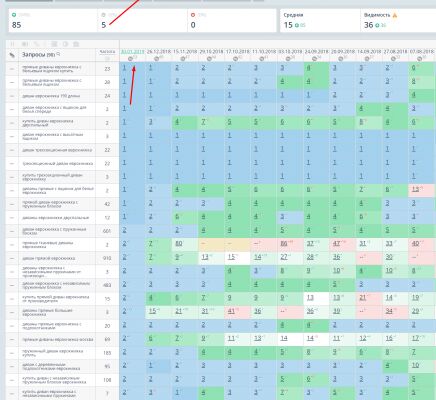The height and width of the screenshot is (400, 436).
Task: Open position 21 in the 14.09.2018 column
Action: [363, 298]
